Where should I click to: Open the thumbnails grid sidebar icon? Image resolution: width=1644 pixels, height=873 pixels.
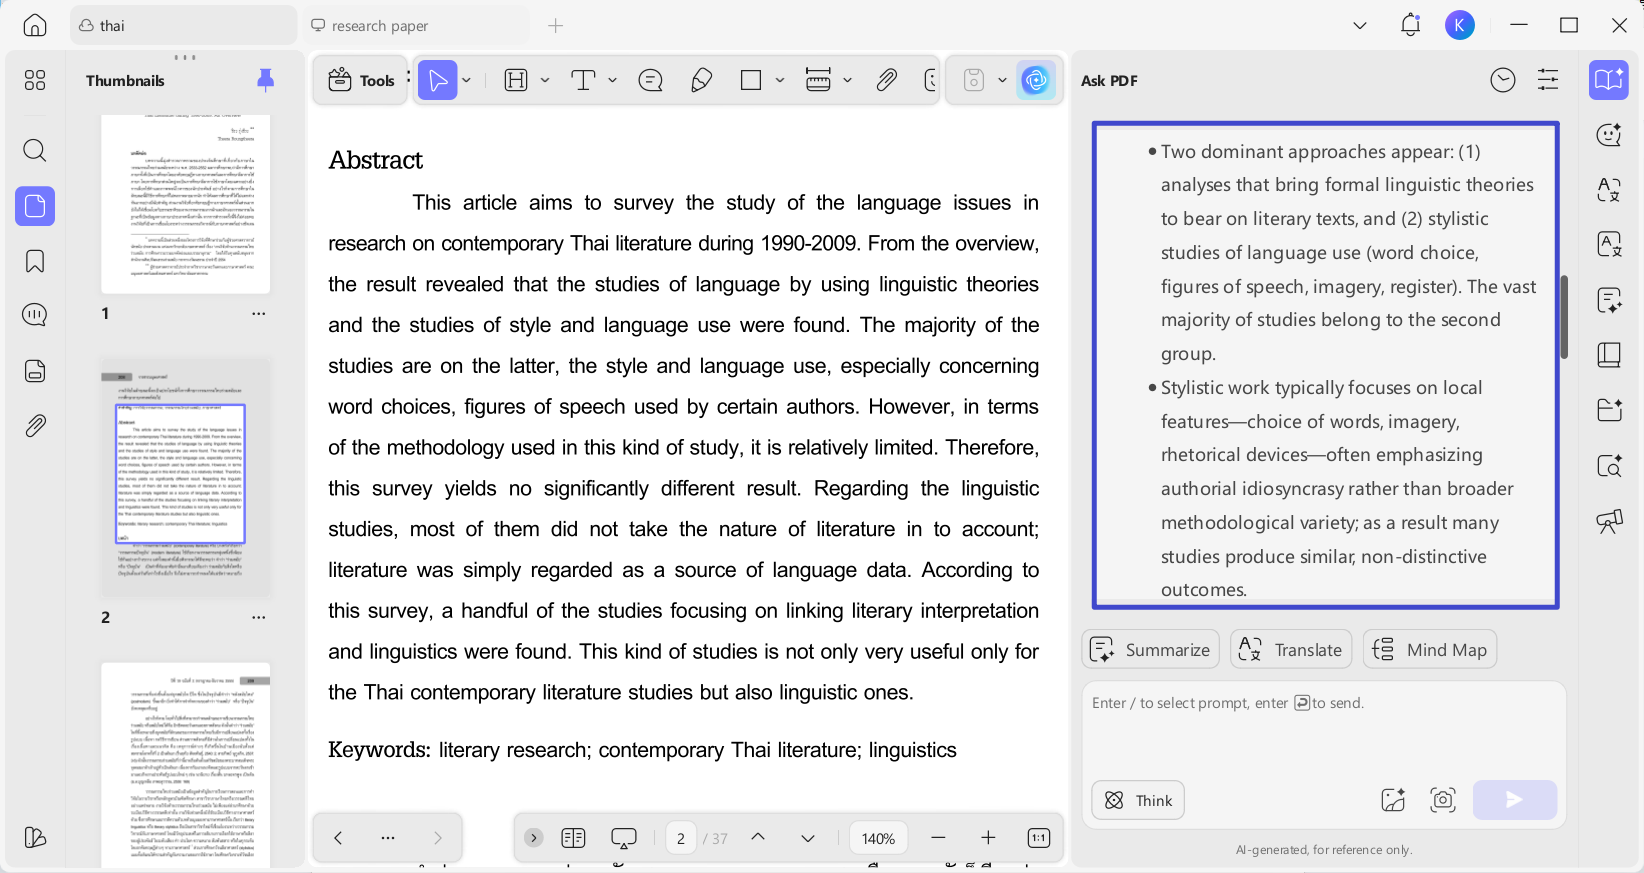(35, 80)
